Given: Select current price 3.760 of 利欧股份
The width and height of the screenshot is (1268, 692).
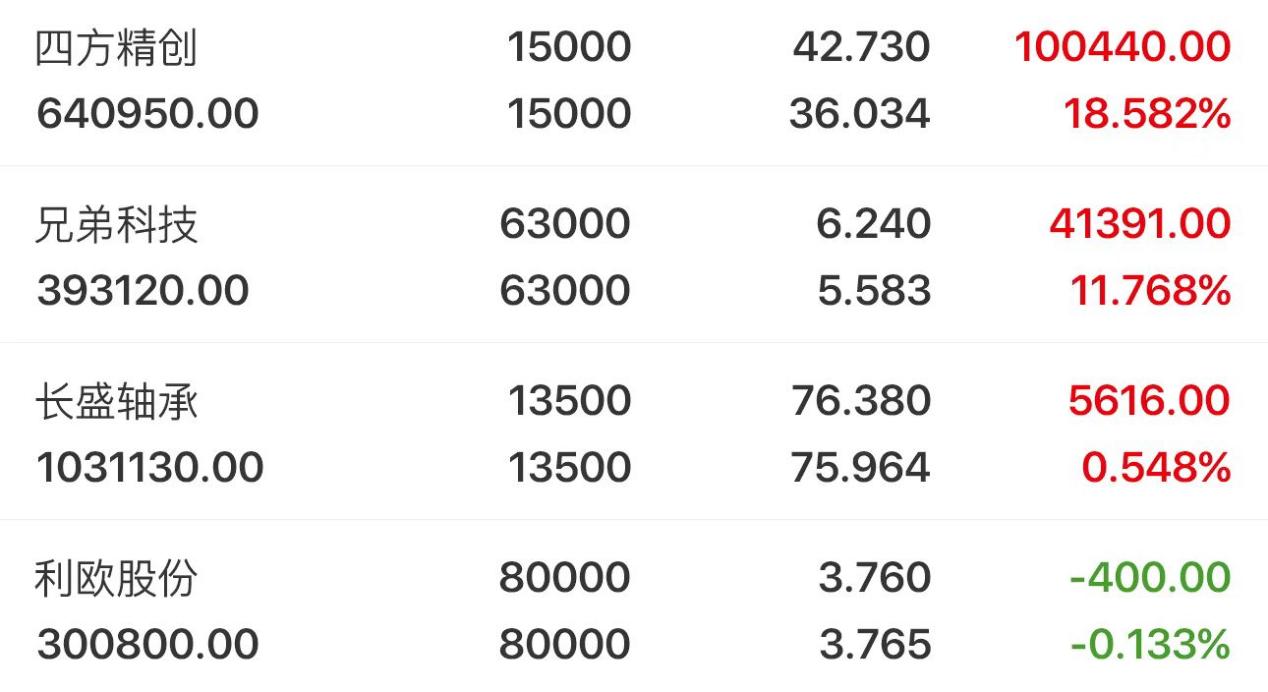Looking at the screenshot, I should pyautogui.click(x=874, y=578).
